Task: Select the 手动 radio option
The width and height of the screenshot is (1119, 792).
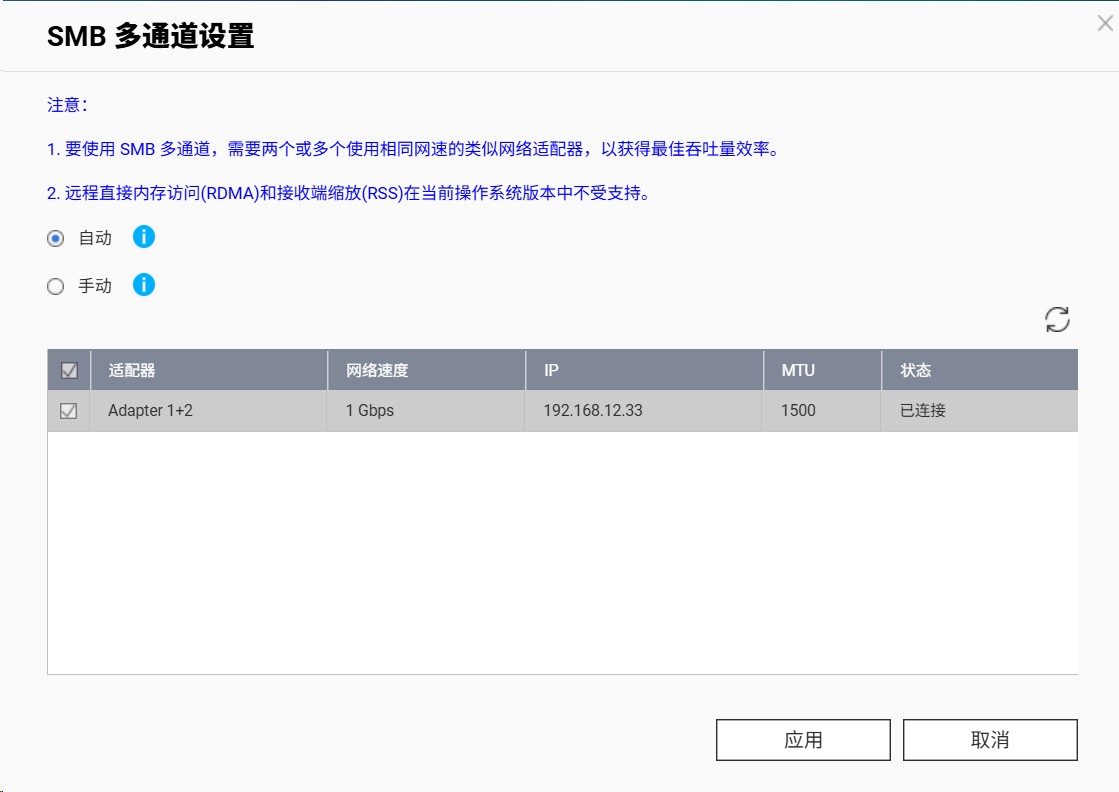Action: click(56, 286)
